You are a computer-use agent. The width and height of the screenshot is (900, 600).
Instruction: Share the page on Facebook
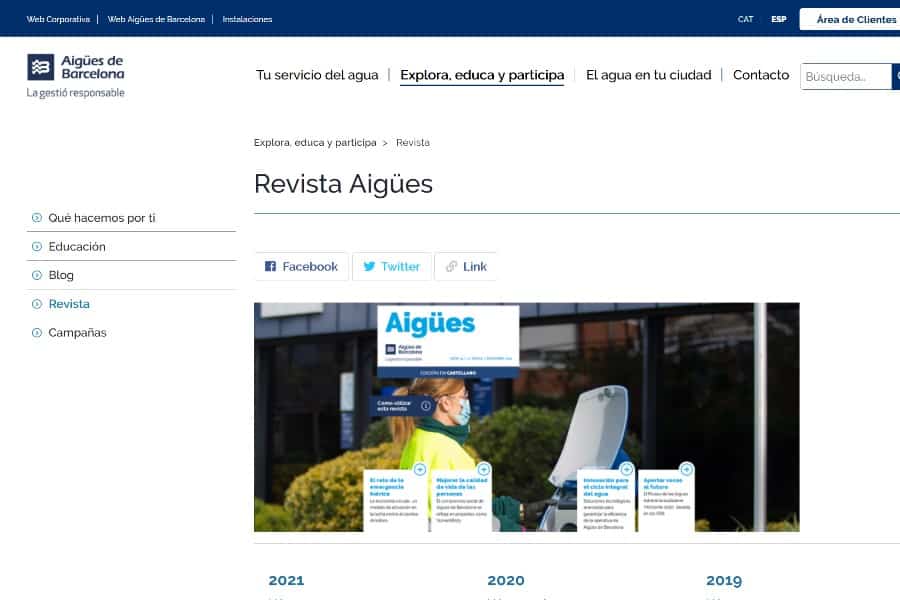point(301,266)
